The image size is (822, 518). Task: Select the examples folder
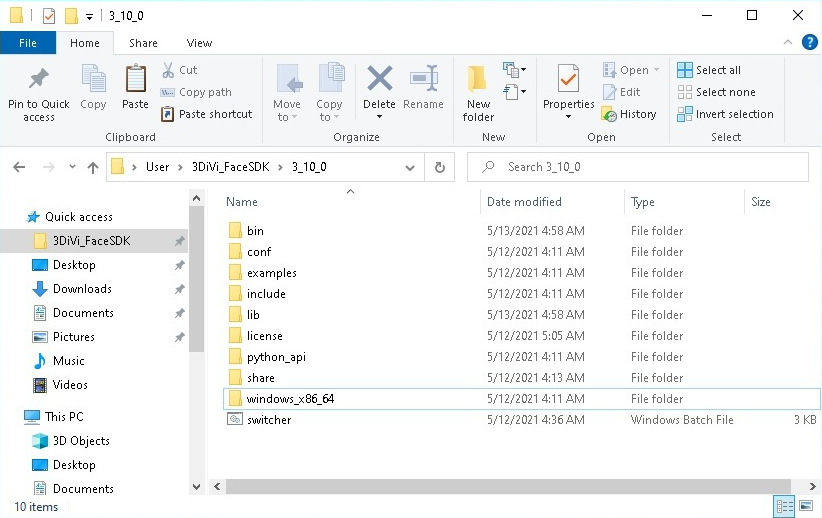click(x=272, y=273)
